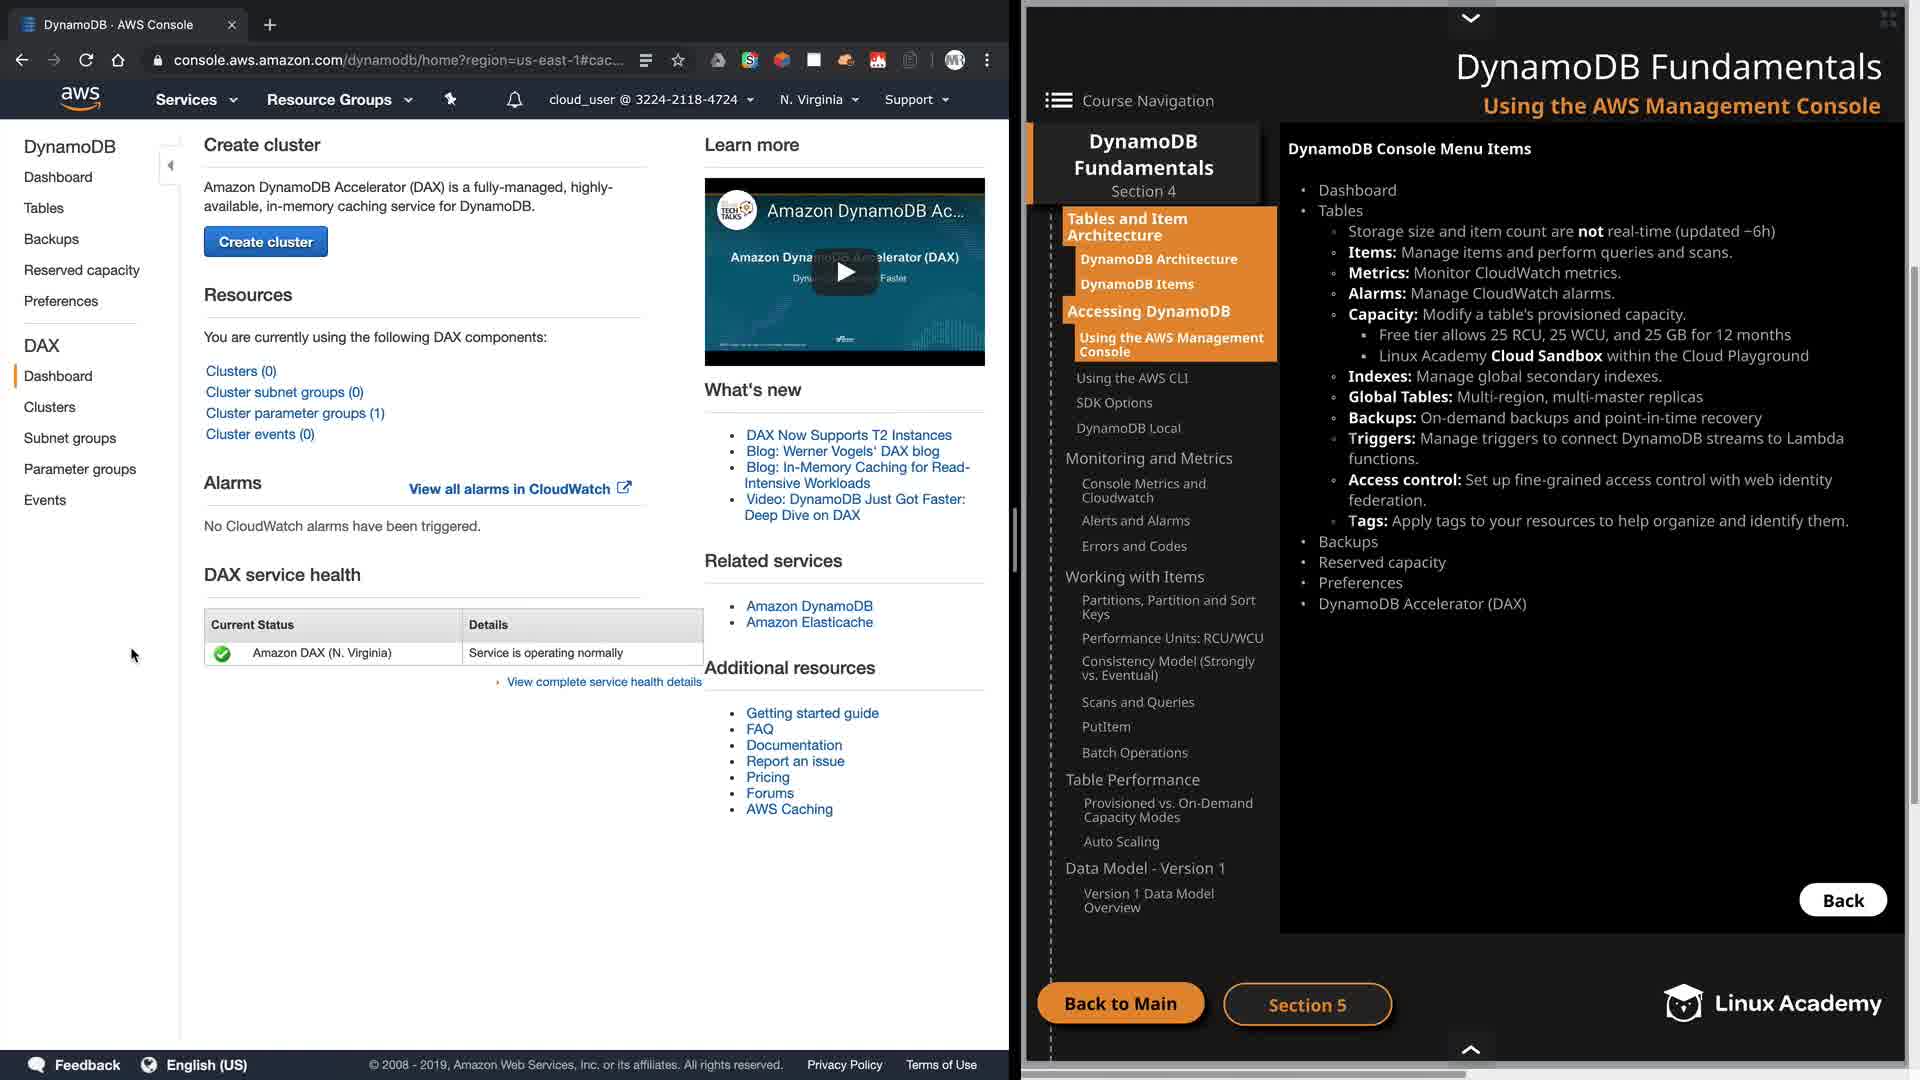The width and height of the screenshot is (1920, 1080).
Task: Click the browser home icon
Action: (118, 60)
